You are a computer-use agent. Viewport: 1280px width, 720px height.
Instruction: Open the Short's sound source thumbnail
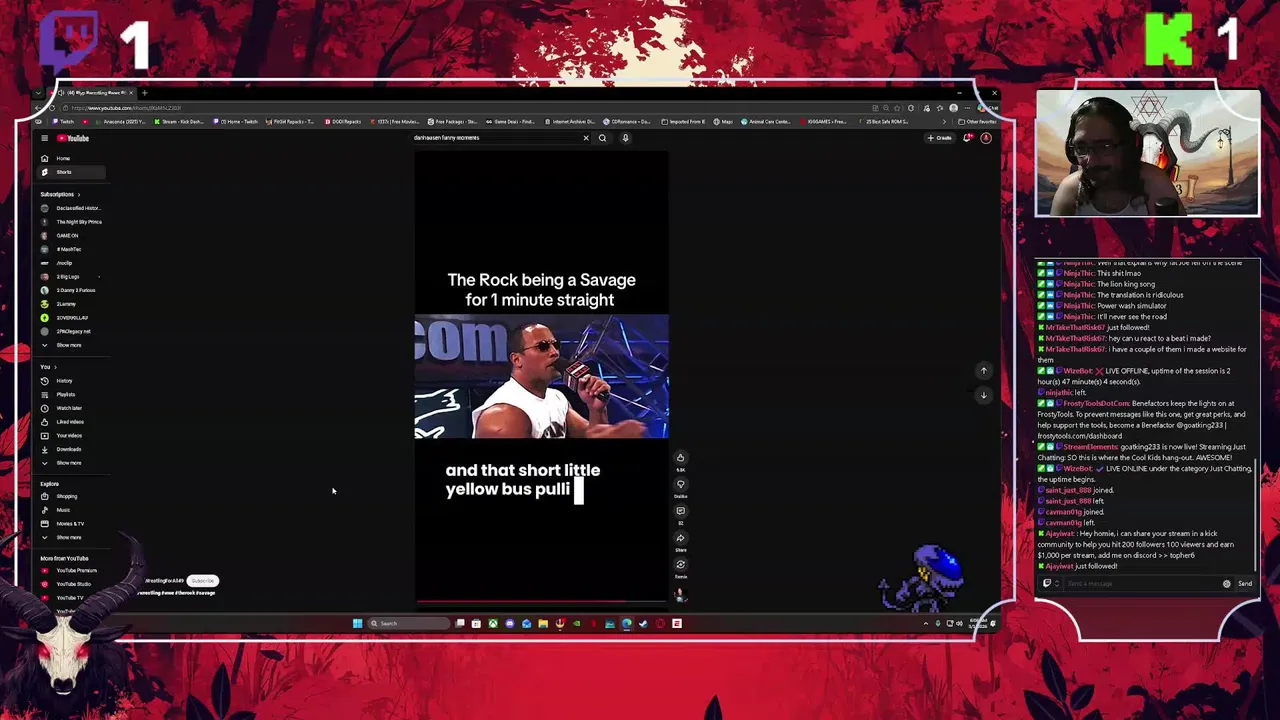coord(680,594)
